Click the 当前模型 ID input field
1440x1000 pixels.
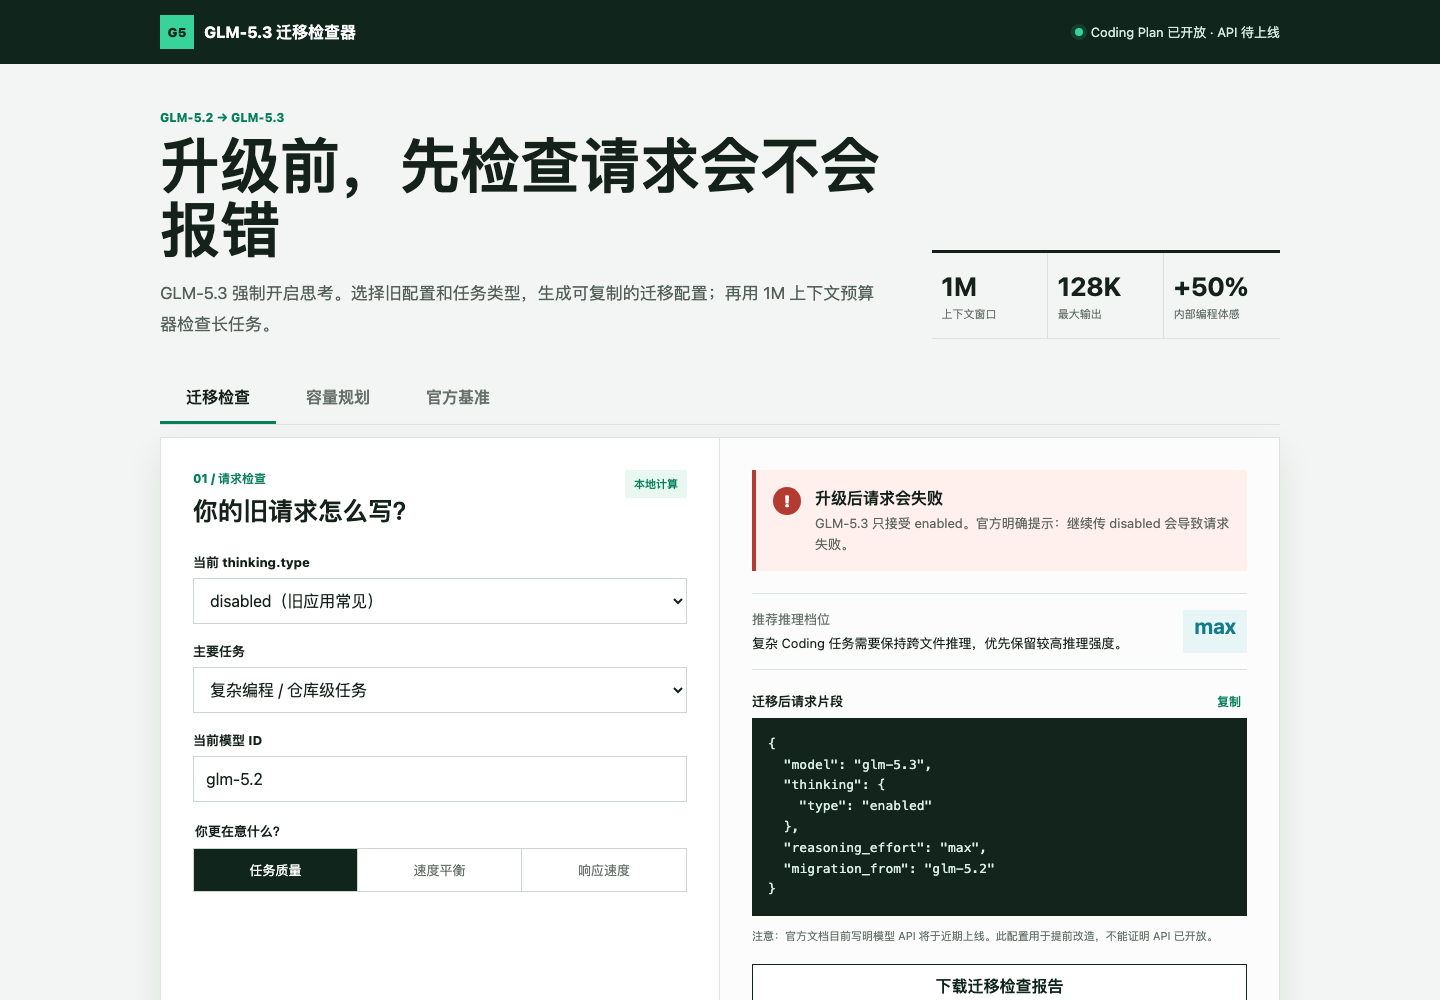440,779
